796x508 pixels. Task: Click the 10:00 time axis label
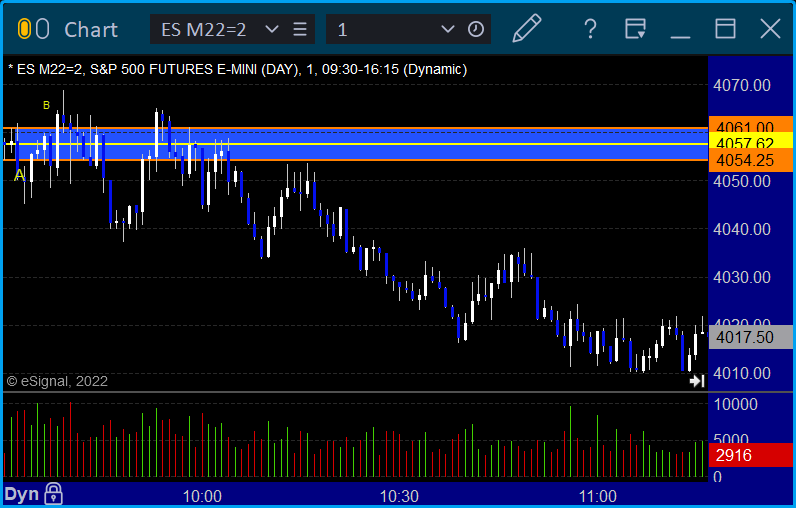point(202,496)
